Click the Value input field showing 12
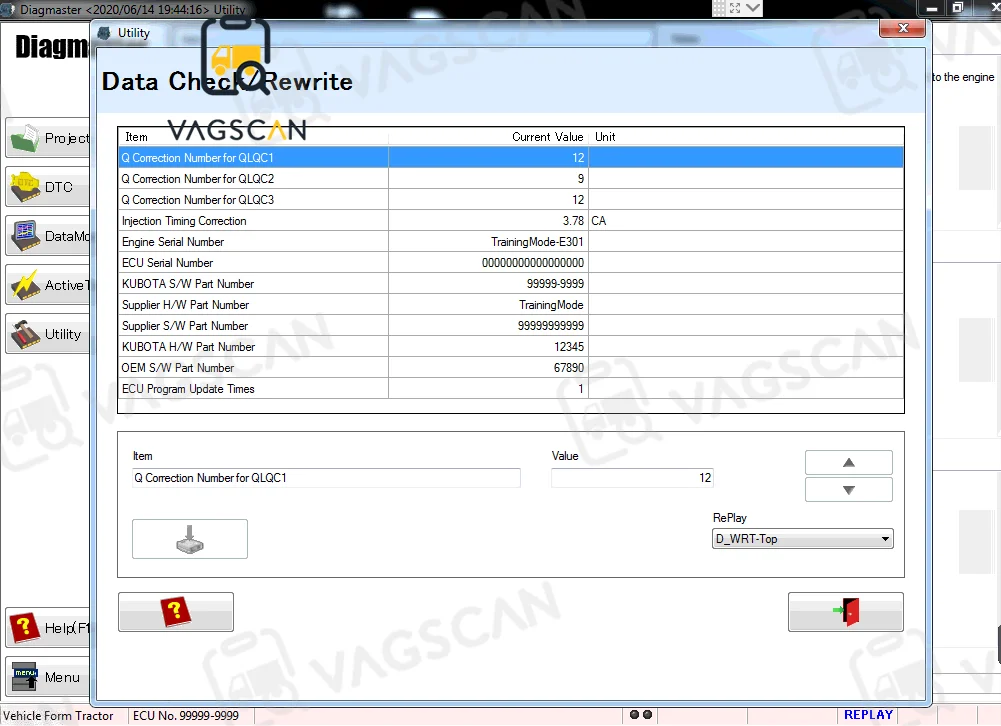1001x726 pixels. pyautogui.click(x=632, y=478)
